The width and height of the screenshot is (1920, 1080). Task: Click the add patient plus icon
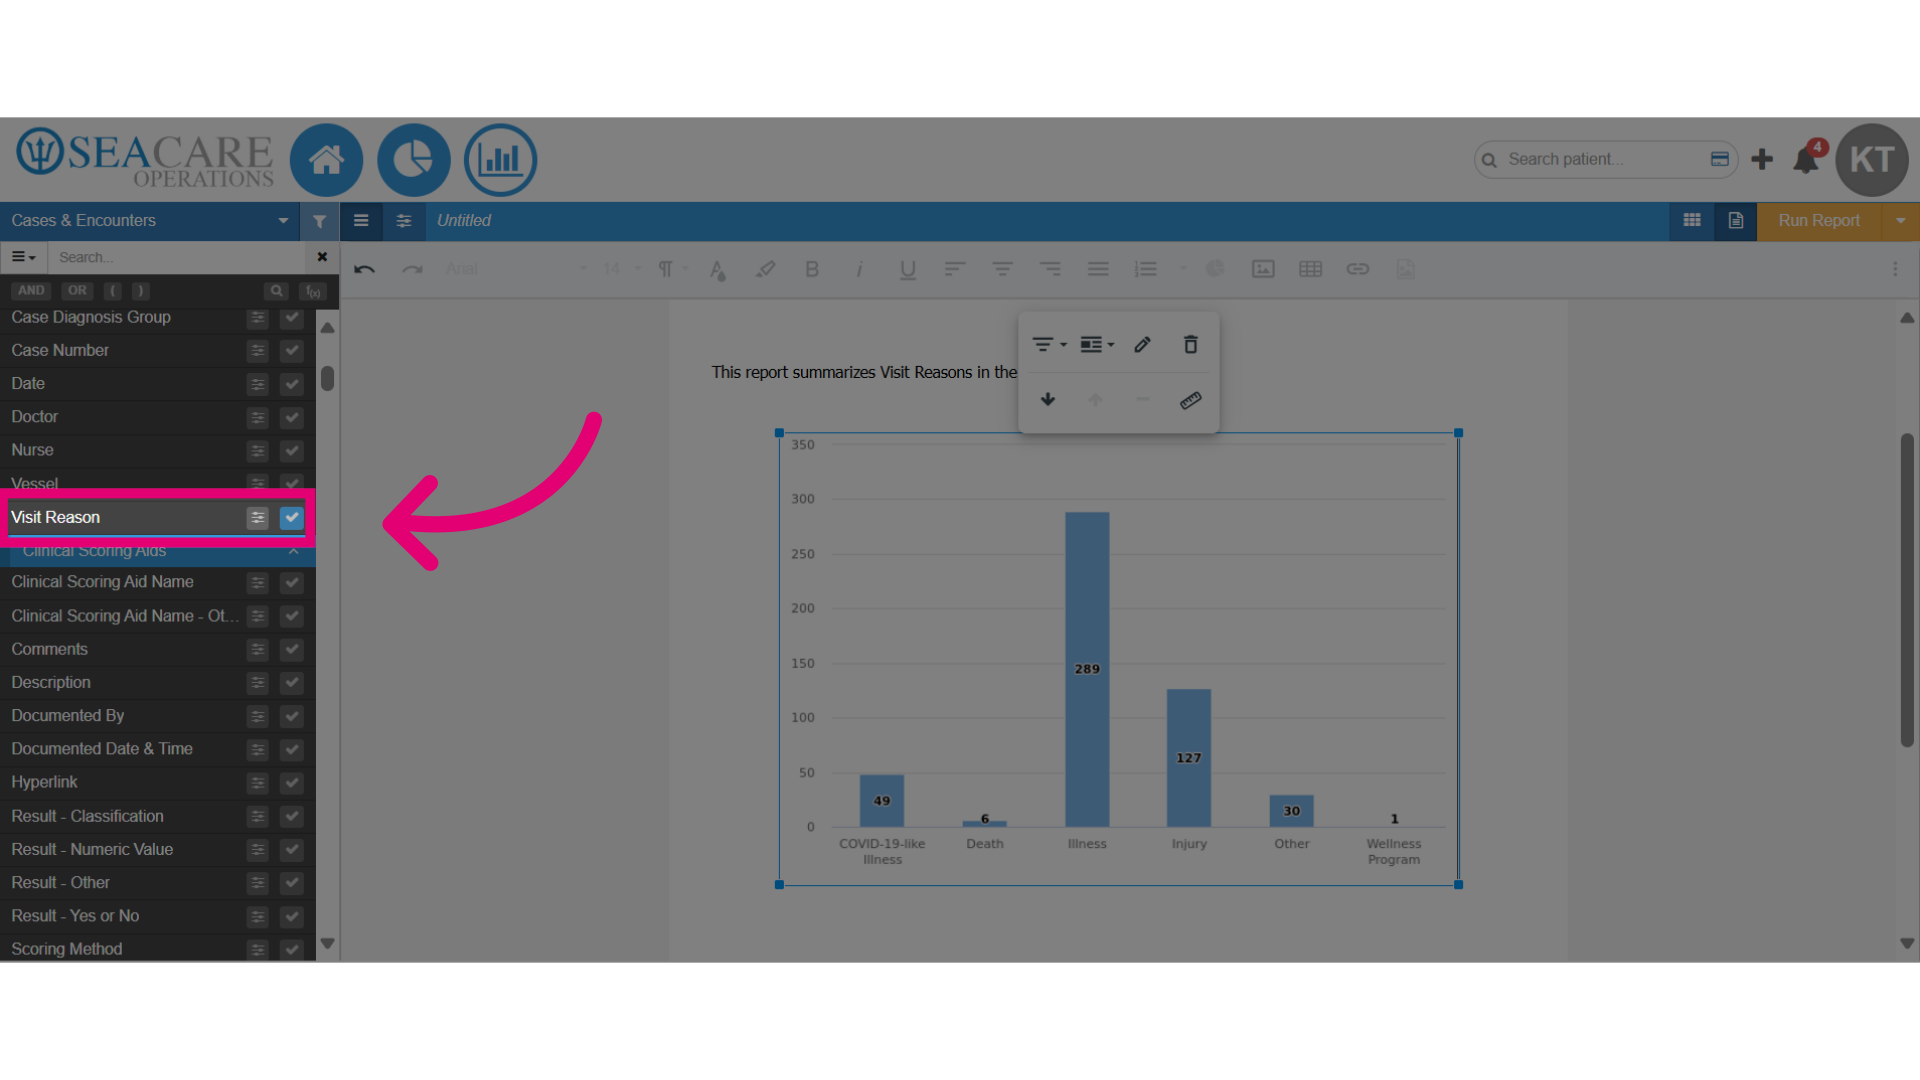click(x=1762, y=159)
